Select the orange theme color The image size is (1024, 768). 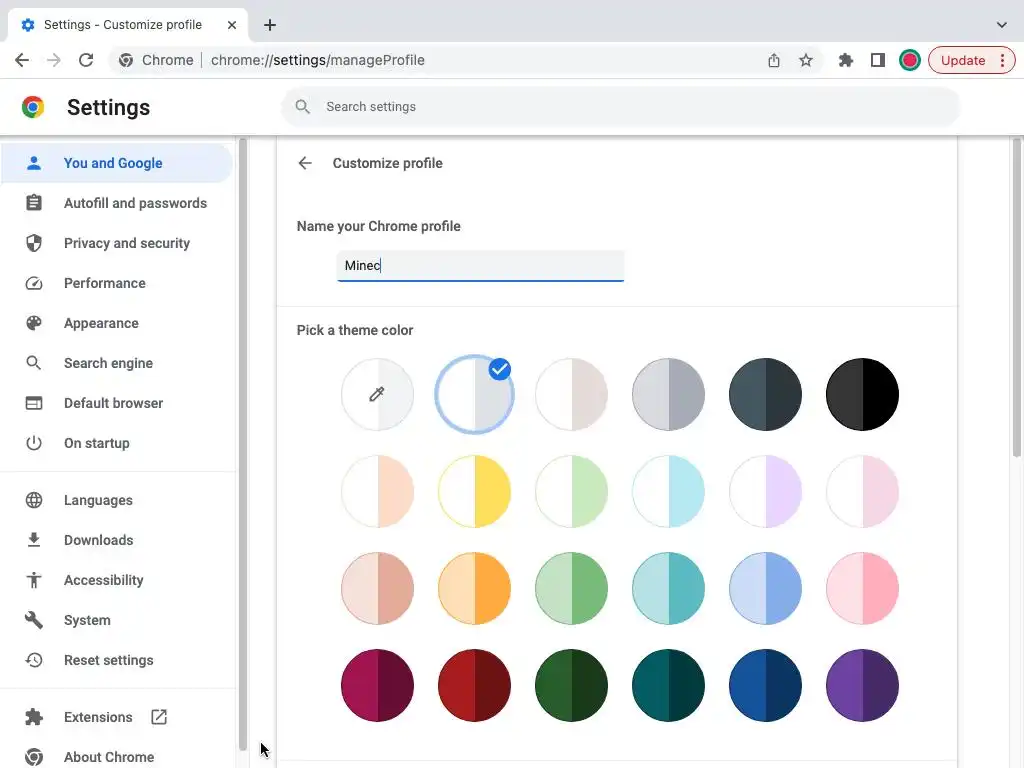click(475, 588)
